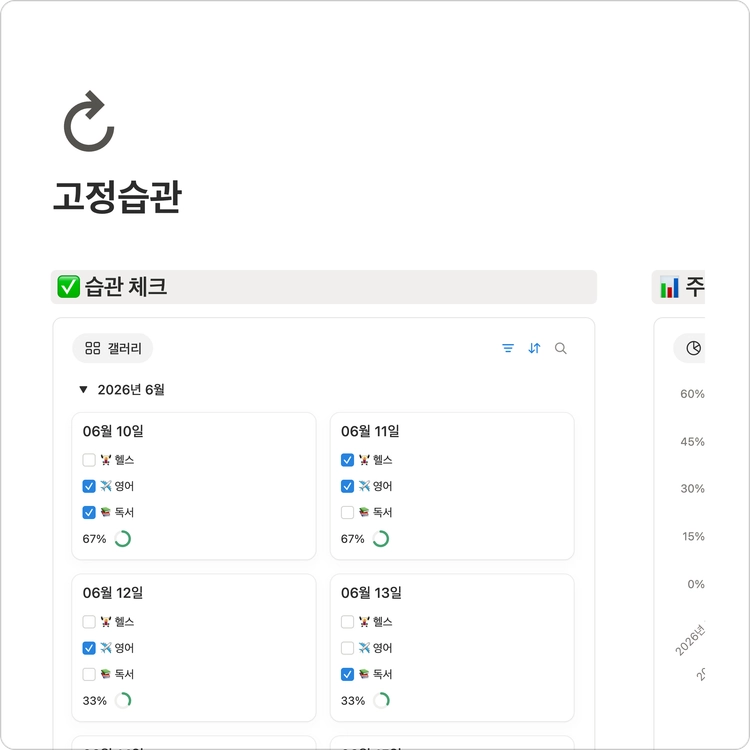Click the pie chart view icon
This screenshot has width=750, height=750.
[x=694, y=348]
